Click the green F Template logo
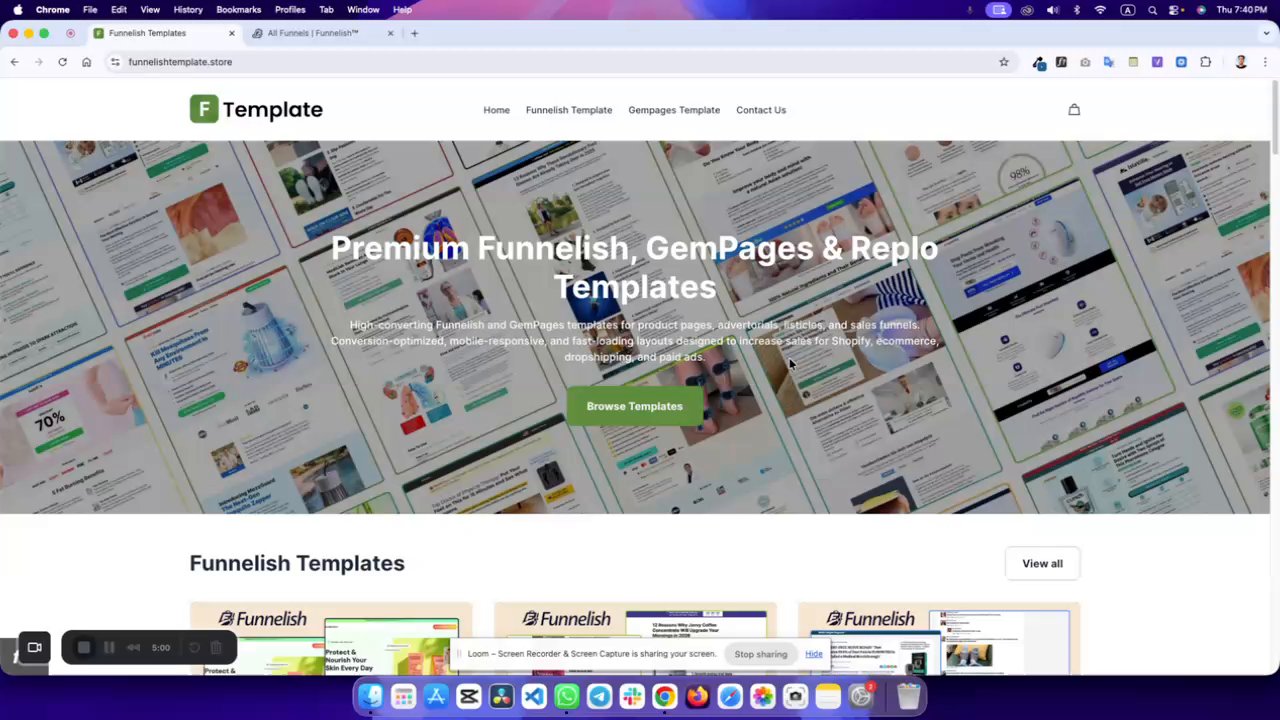The width and height of the screenshot is (1280, 720). 256,109
